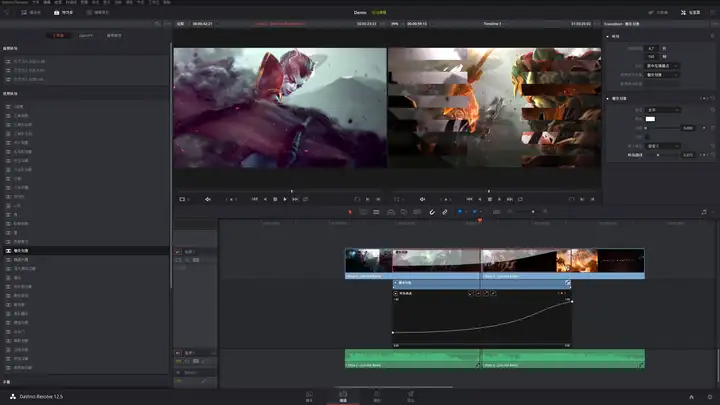Image resolution: width=720 pixels, height=405 pixels.
Task: Toggle loop in source viewer
Action: click(x=305, y=199)
